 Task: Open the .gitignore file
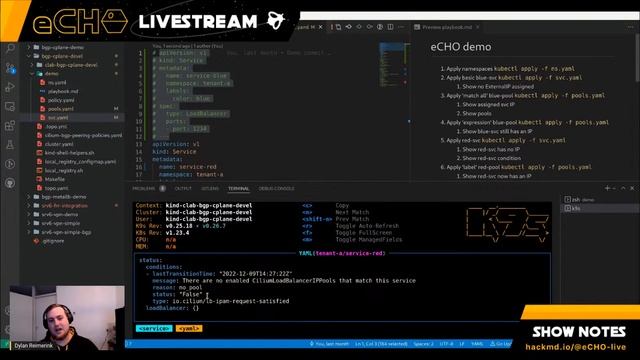coord(72,241)
